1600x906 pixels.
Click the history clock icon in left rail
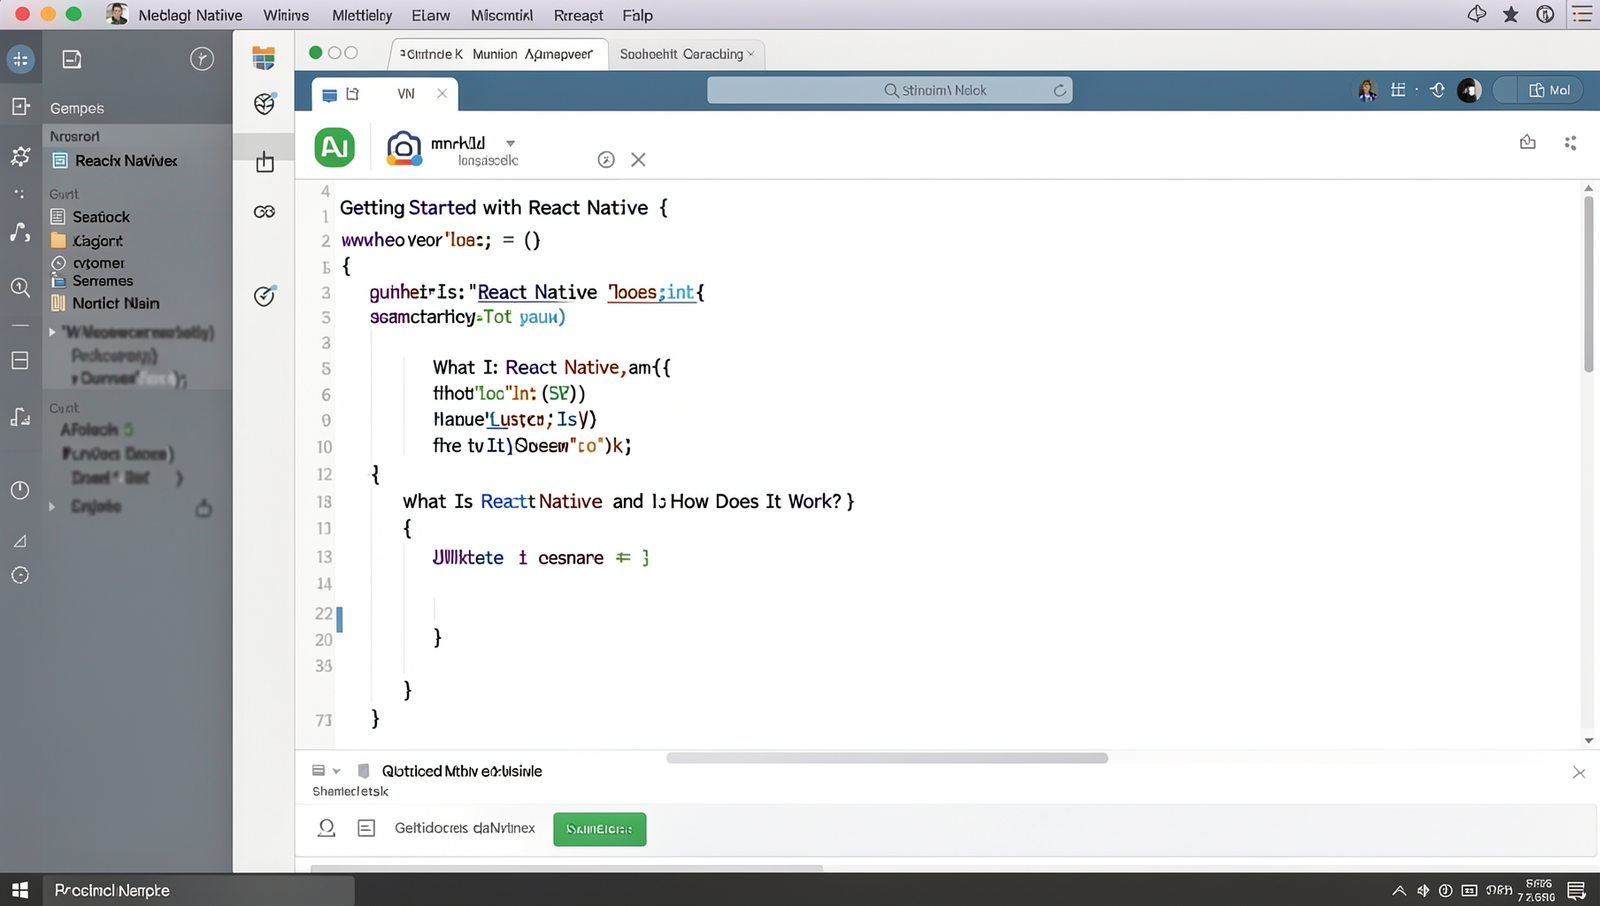click(20, 490)
